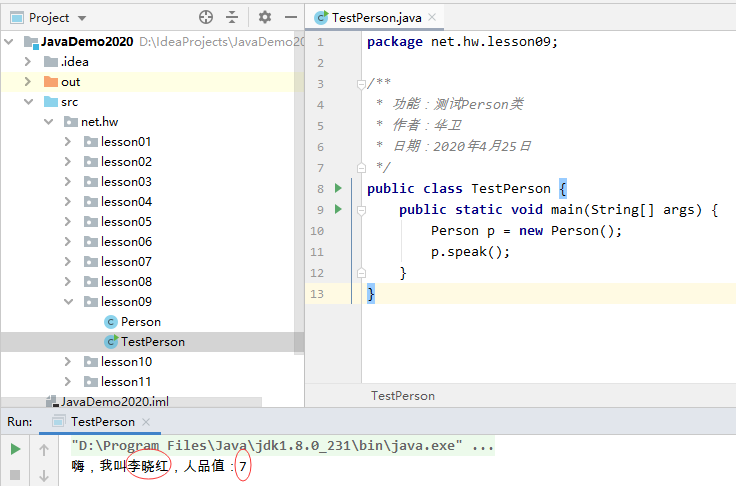
Task: Click the .idea folder icon
Action: point(51,62)
